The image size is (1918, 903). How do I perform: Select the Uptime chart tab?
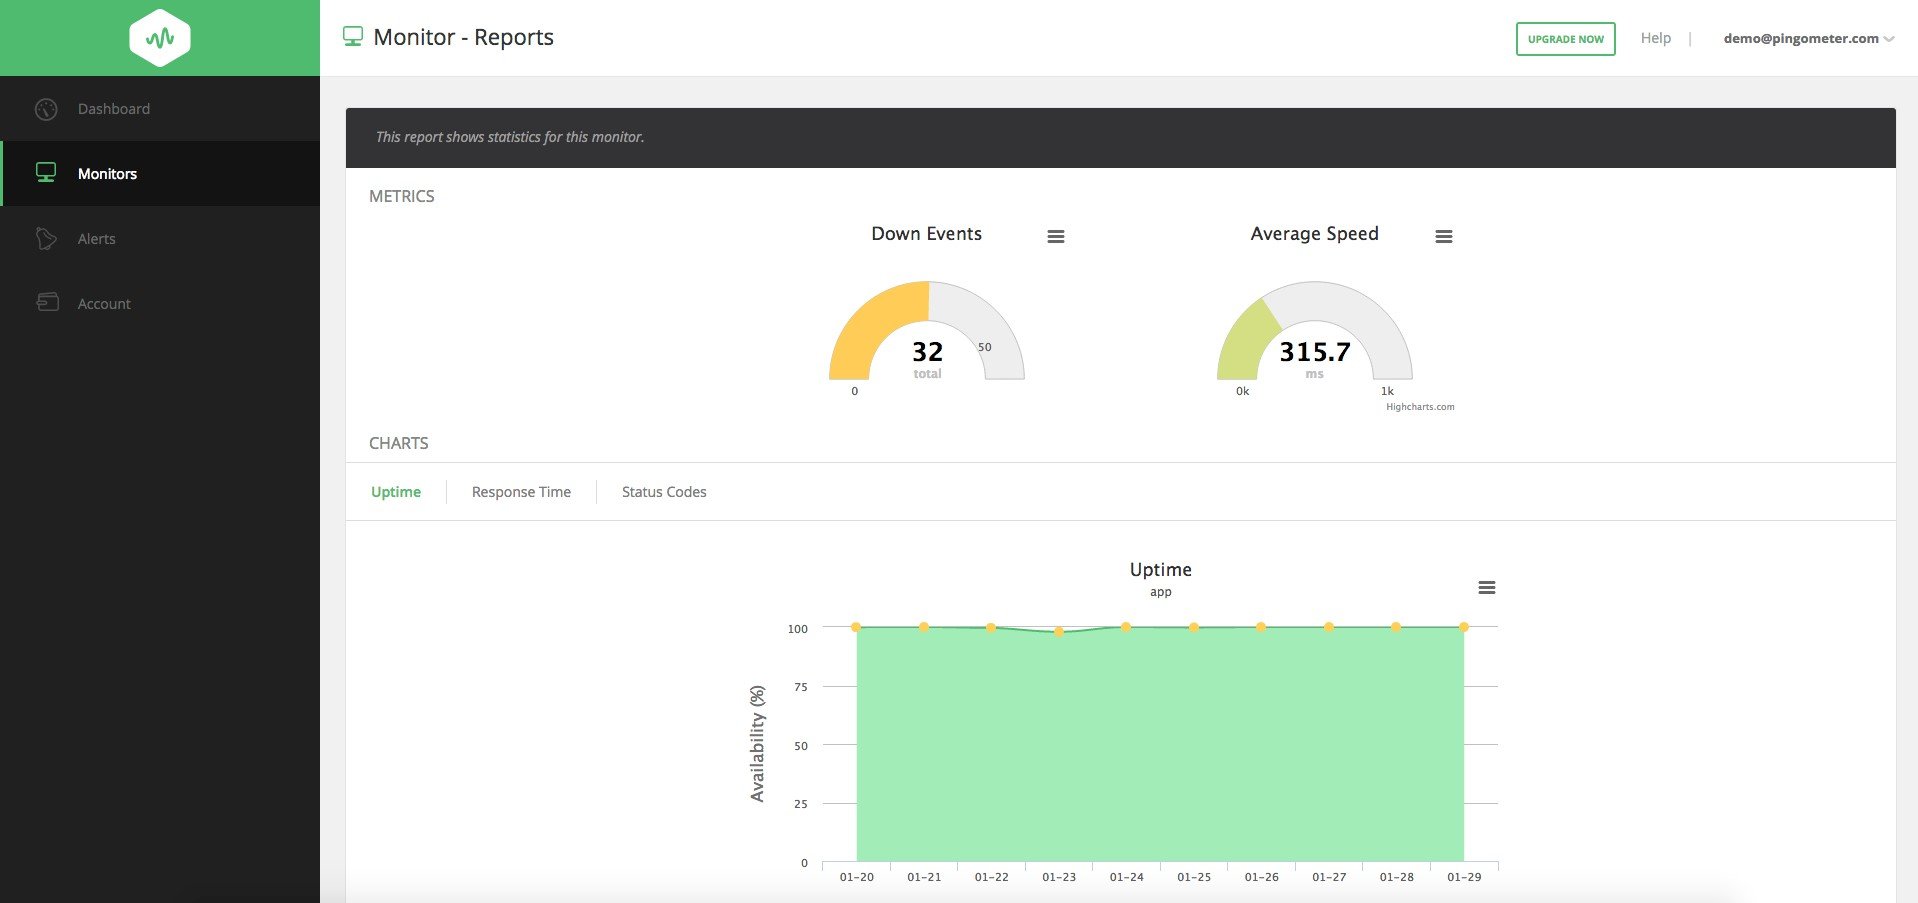(x=396, y=492)
